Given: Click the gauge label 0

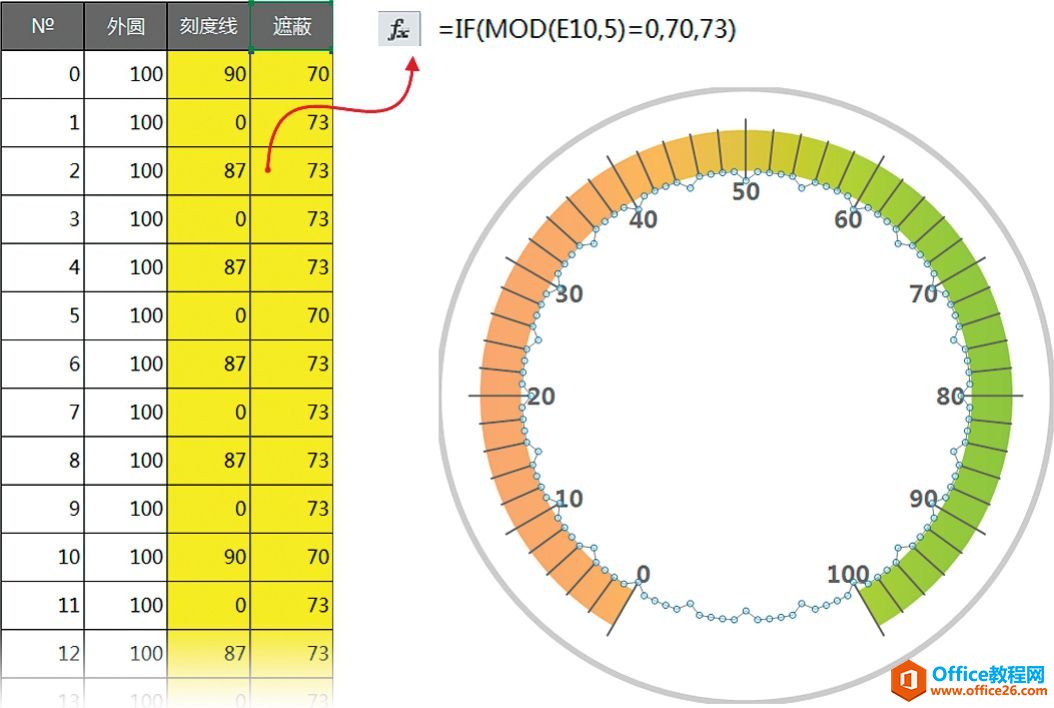Looking at the screenshot, I should point(643,574).
